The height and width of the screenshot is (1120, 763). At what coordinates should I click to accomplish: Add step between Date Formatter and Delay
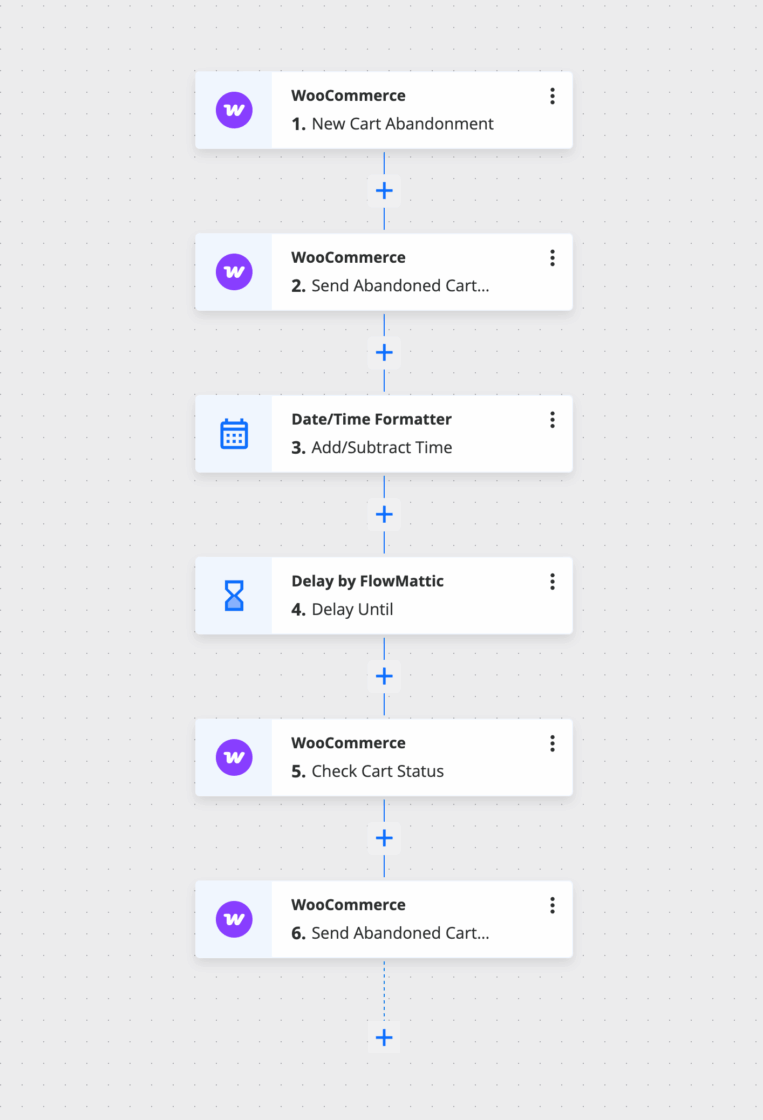tap(384, 515)
